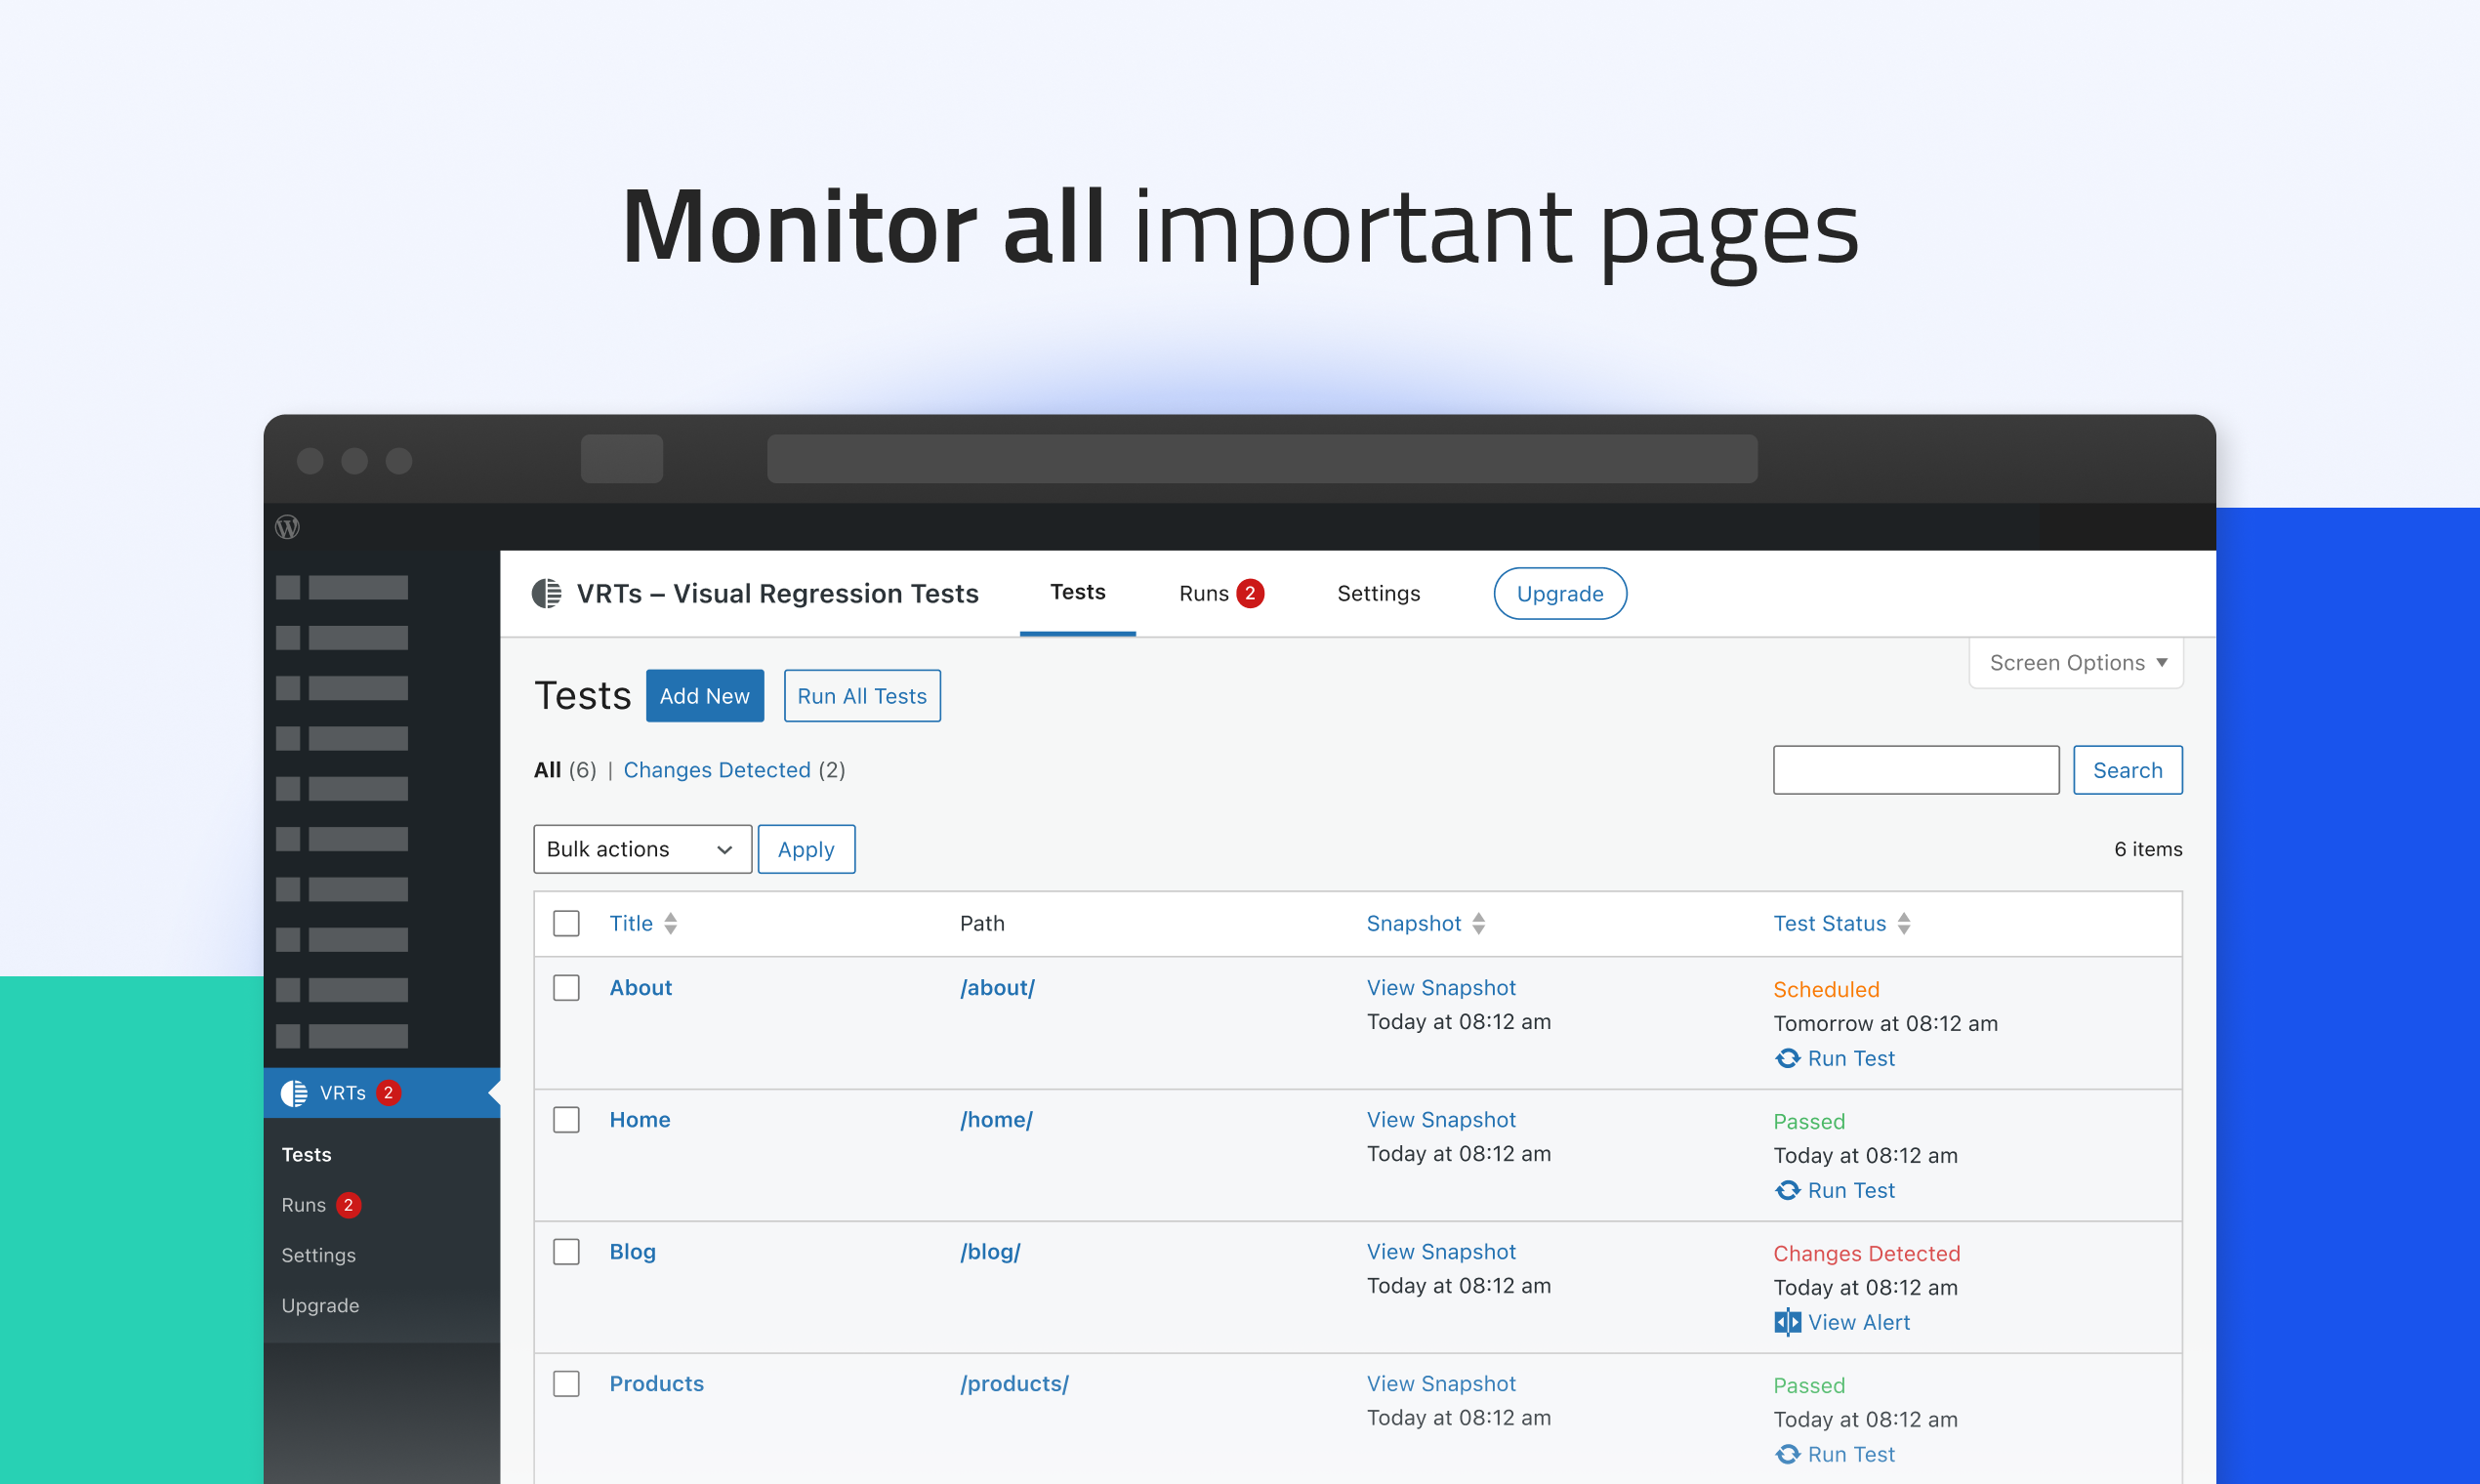This screenshot has width=2480, height=1484.
Task: Click the red badge on Runs tab
Action: (x=1250, y=593)
